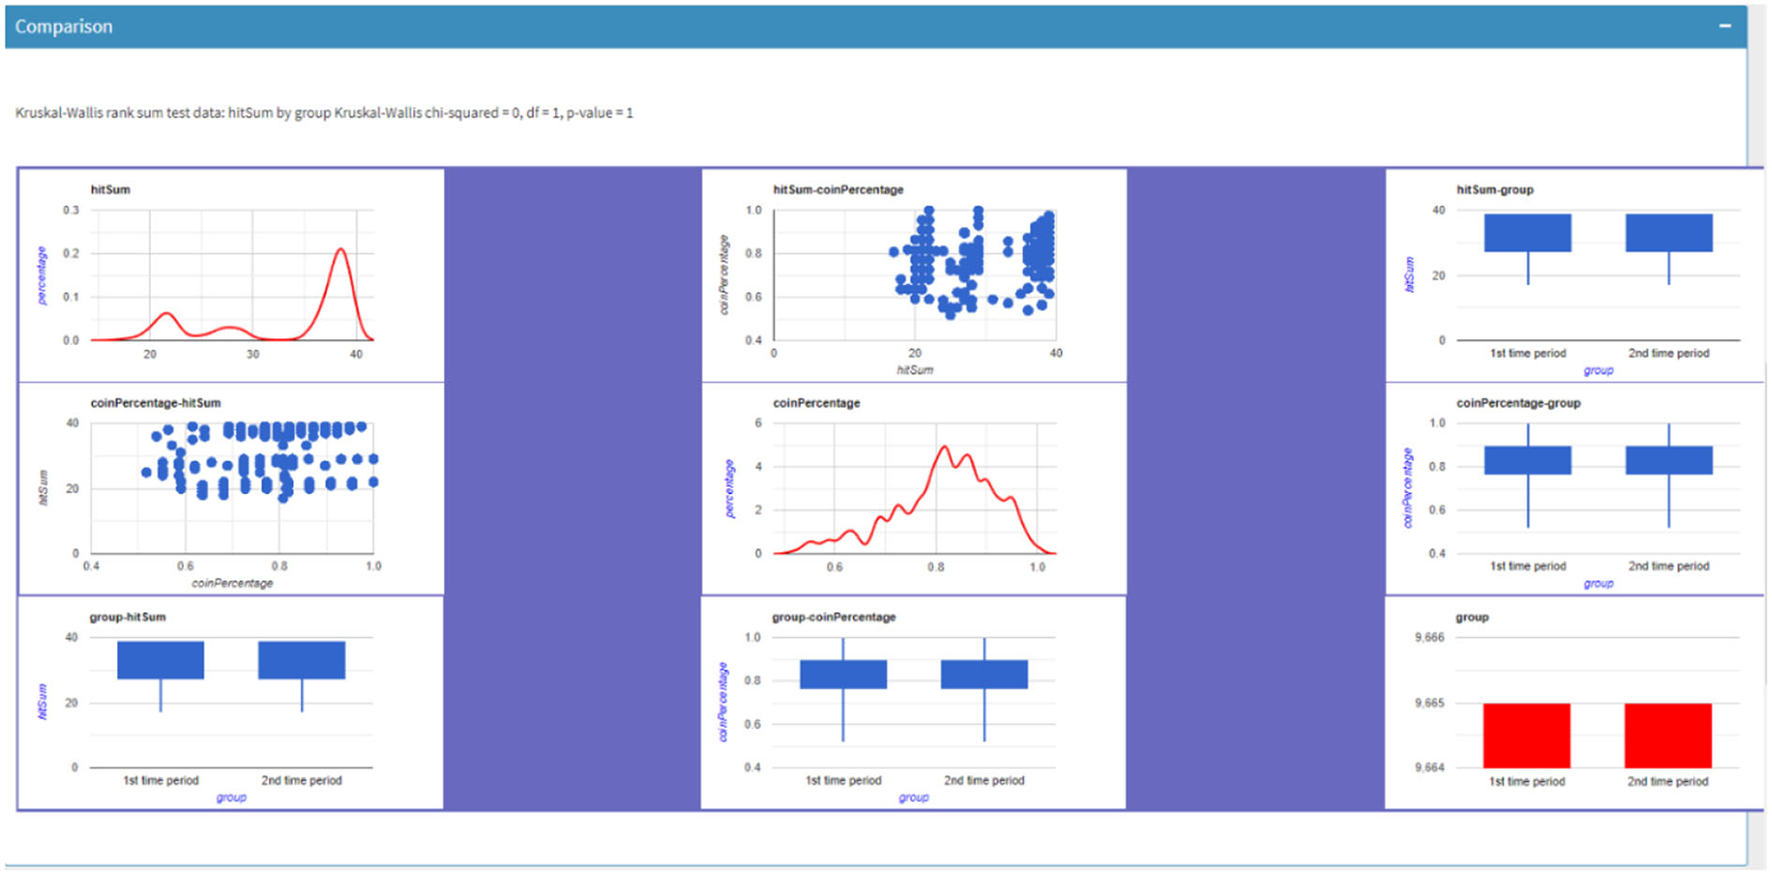
Task: Click 1st time period box in group-coinPercentage chart
Action: point(843,674)
